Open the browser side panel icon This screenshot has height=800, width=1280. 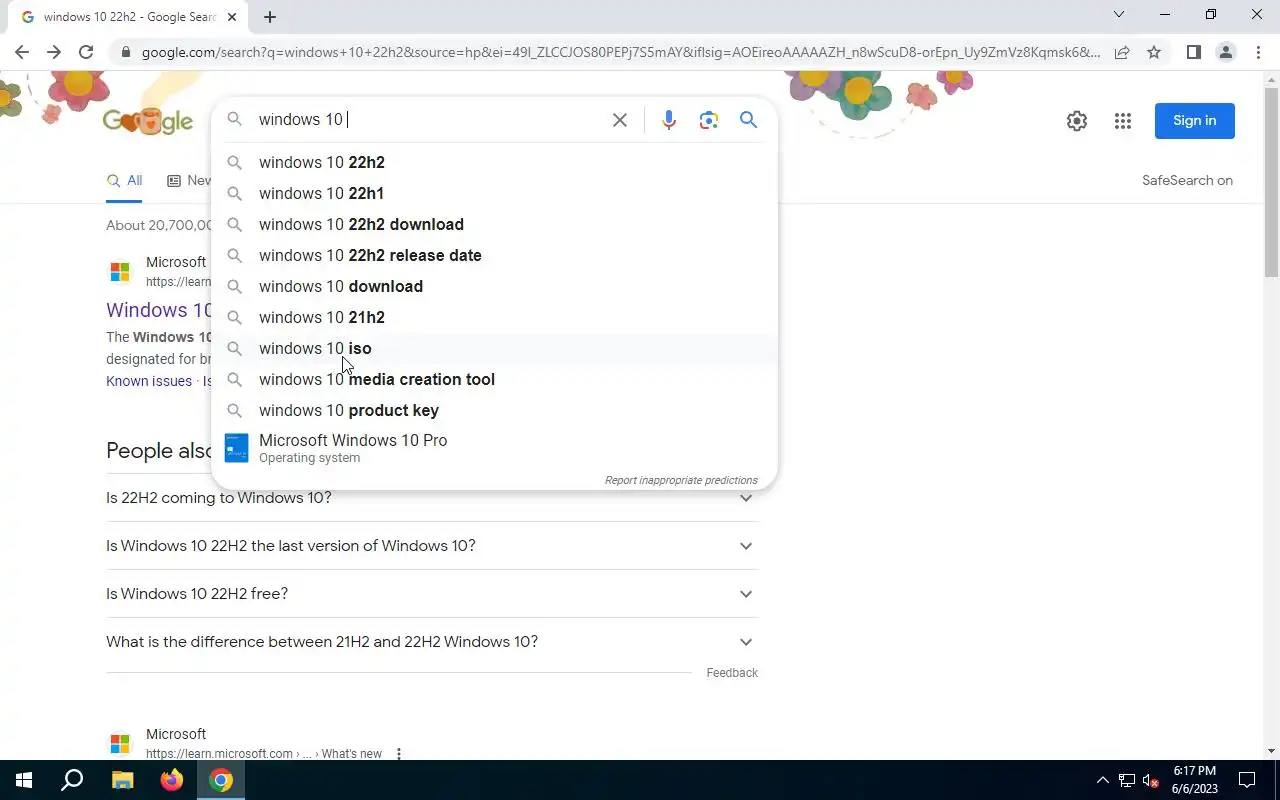click(x=1194, y=52)
